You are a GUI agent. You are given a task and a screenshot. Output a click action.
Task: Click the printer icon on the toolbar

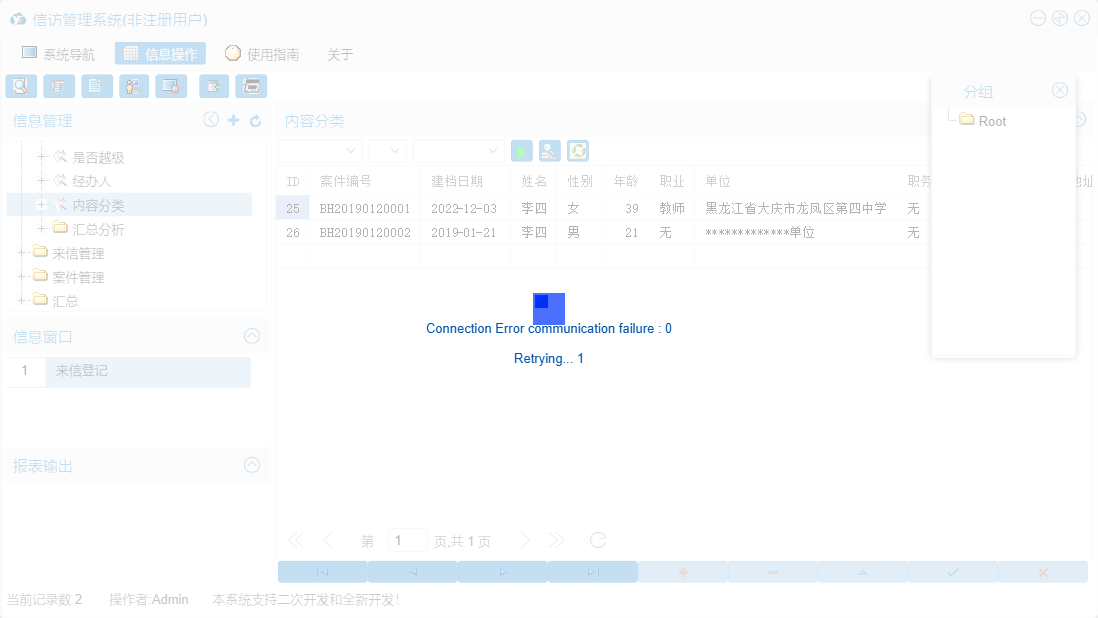tap(251, 86)
